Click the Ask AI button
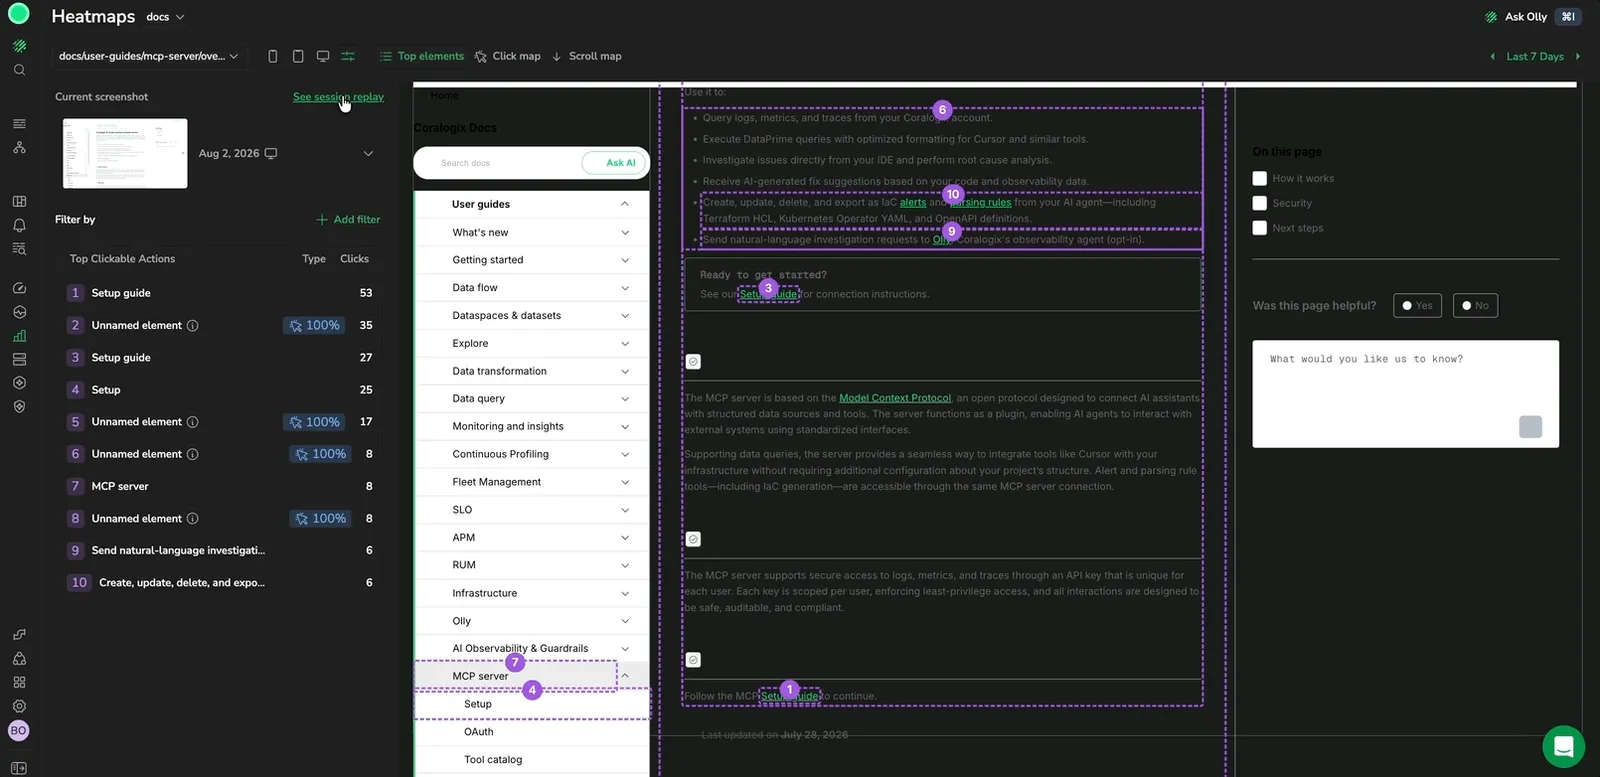The height and width of the screenshot is (777, 1600). (x=615, y=163)
